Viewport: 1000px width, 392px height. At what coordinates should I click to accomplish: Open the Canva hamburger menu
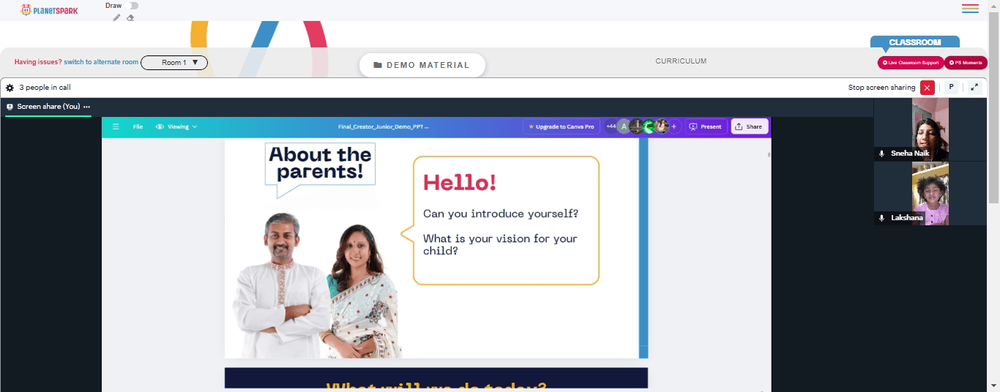pos(115,127)
